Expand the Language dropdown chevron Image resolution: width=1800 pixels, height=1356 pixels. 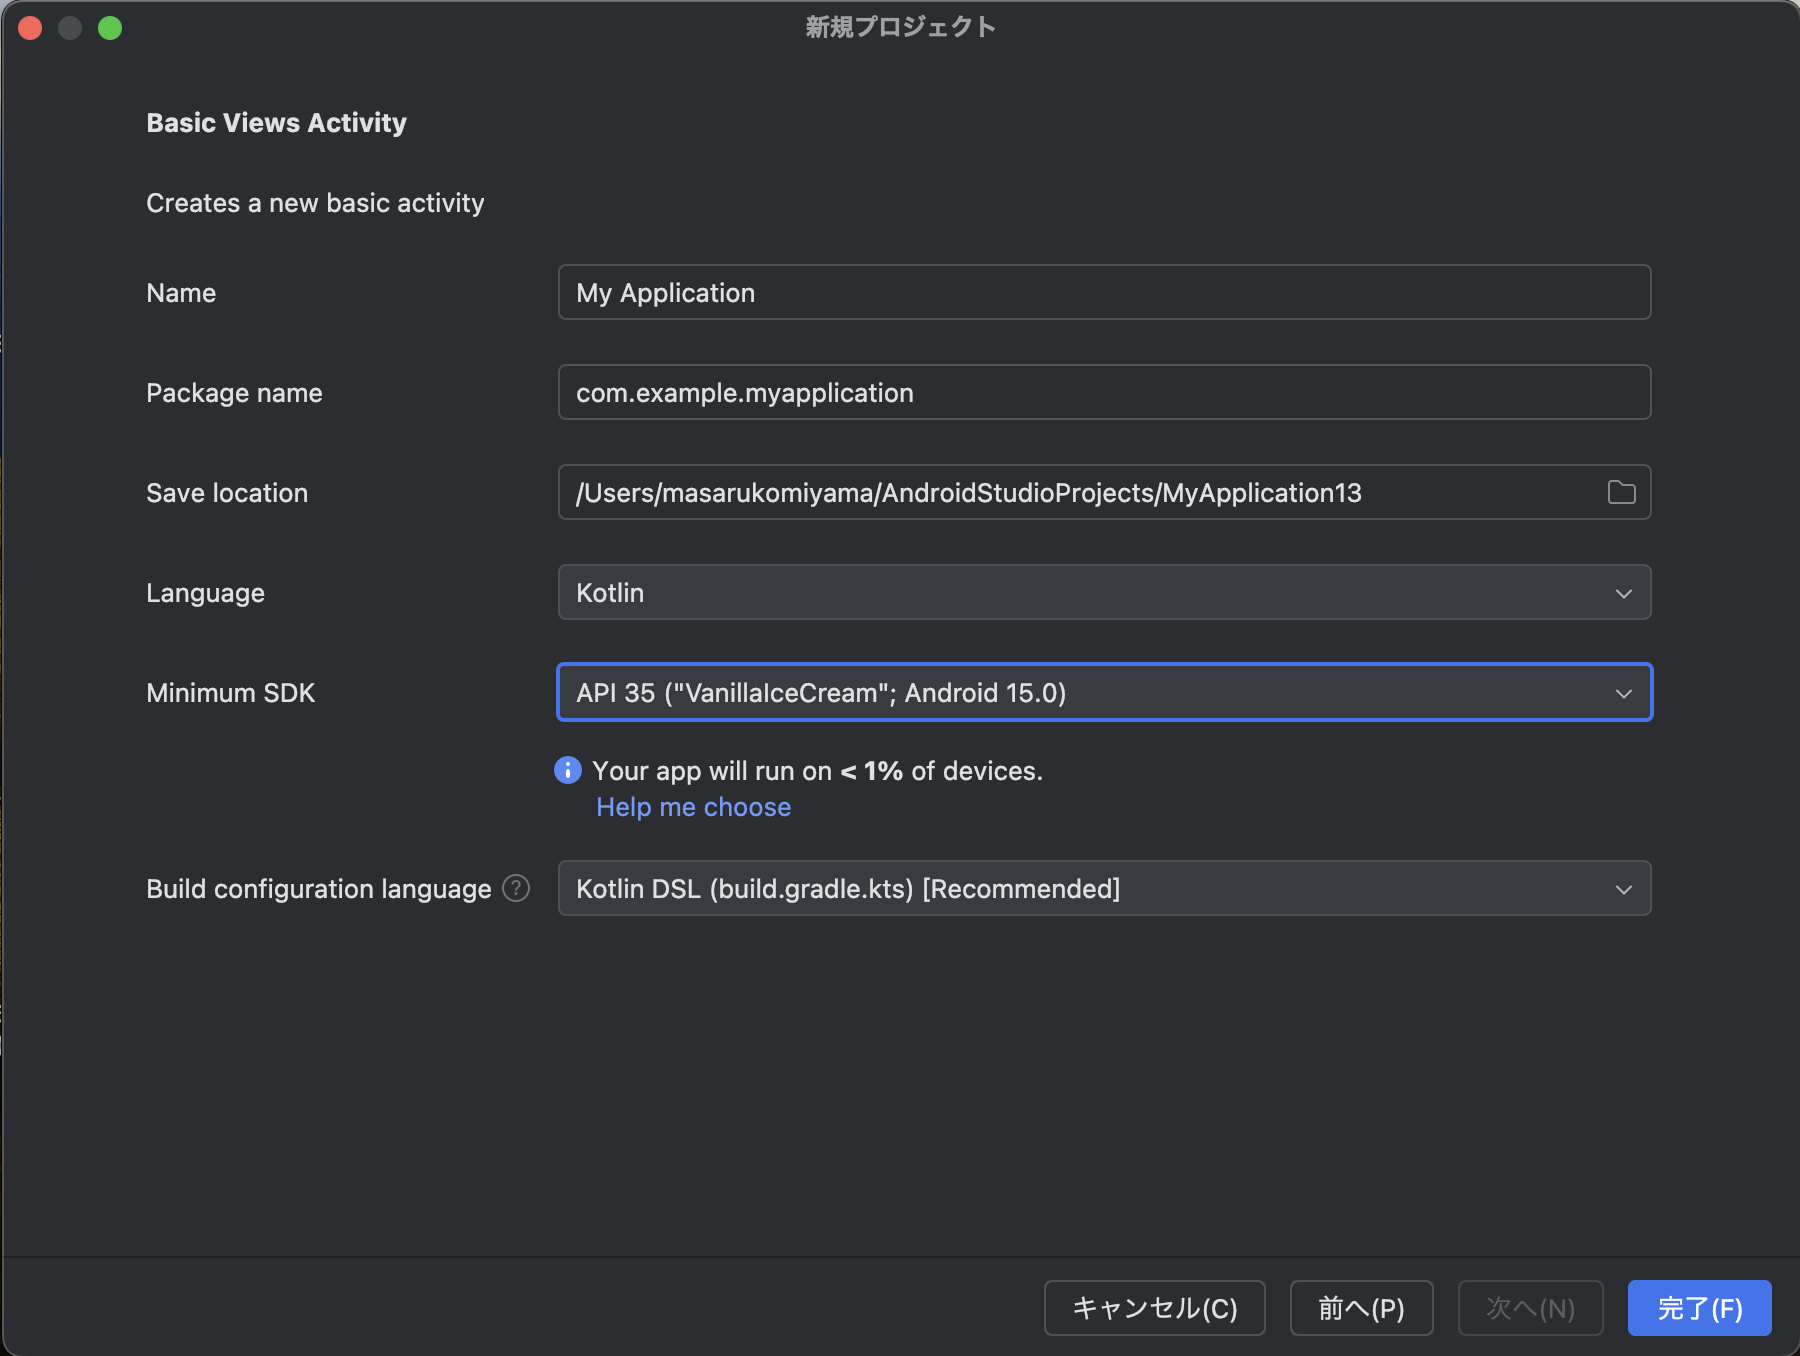point(1623,593)
